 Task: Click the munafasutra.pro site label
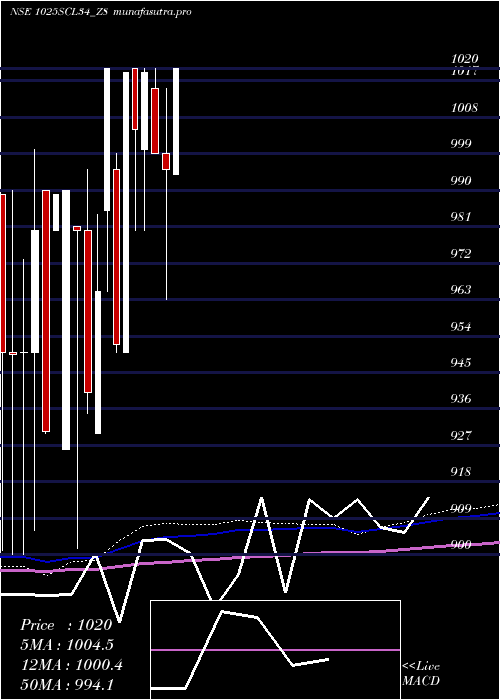(x=153, y=12)
